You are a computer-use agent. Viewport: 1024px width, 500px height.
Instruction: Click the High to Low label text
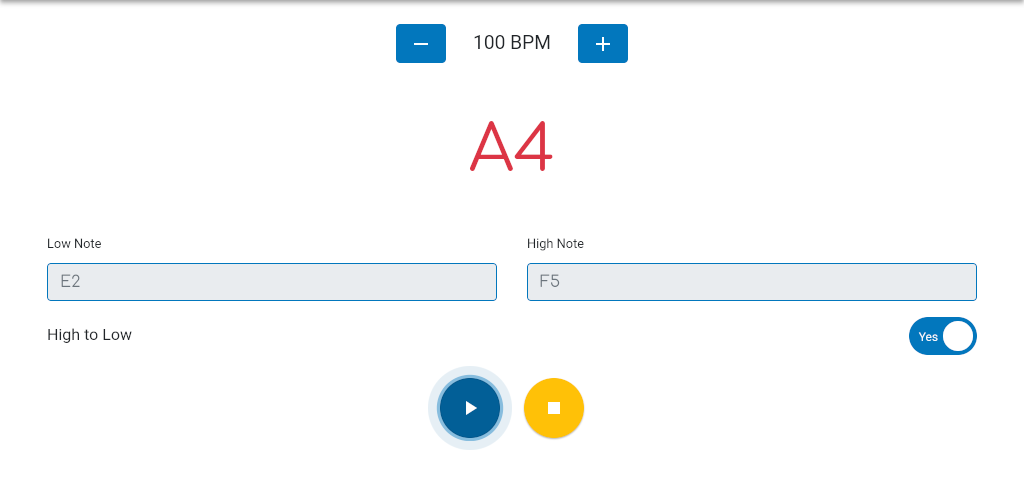[89, 335]
